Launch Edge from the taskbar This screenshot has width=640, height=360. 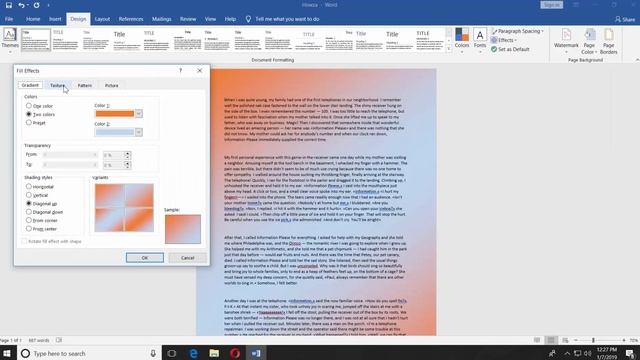tap(193, 353)
